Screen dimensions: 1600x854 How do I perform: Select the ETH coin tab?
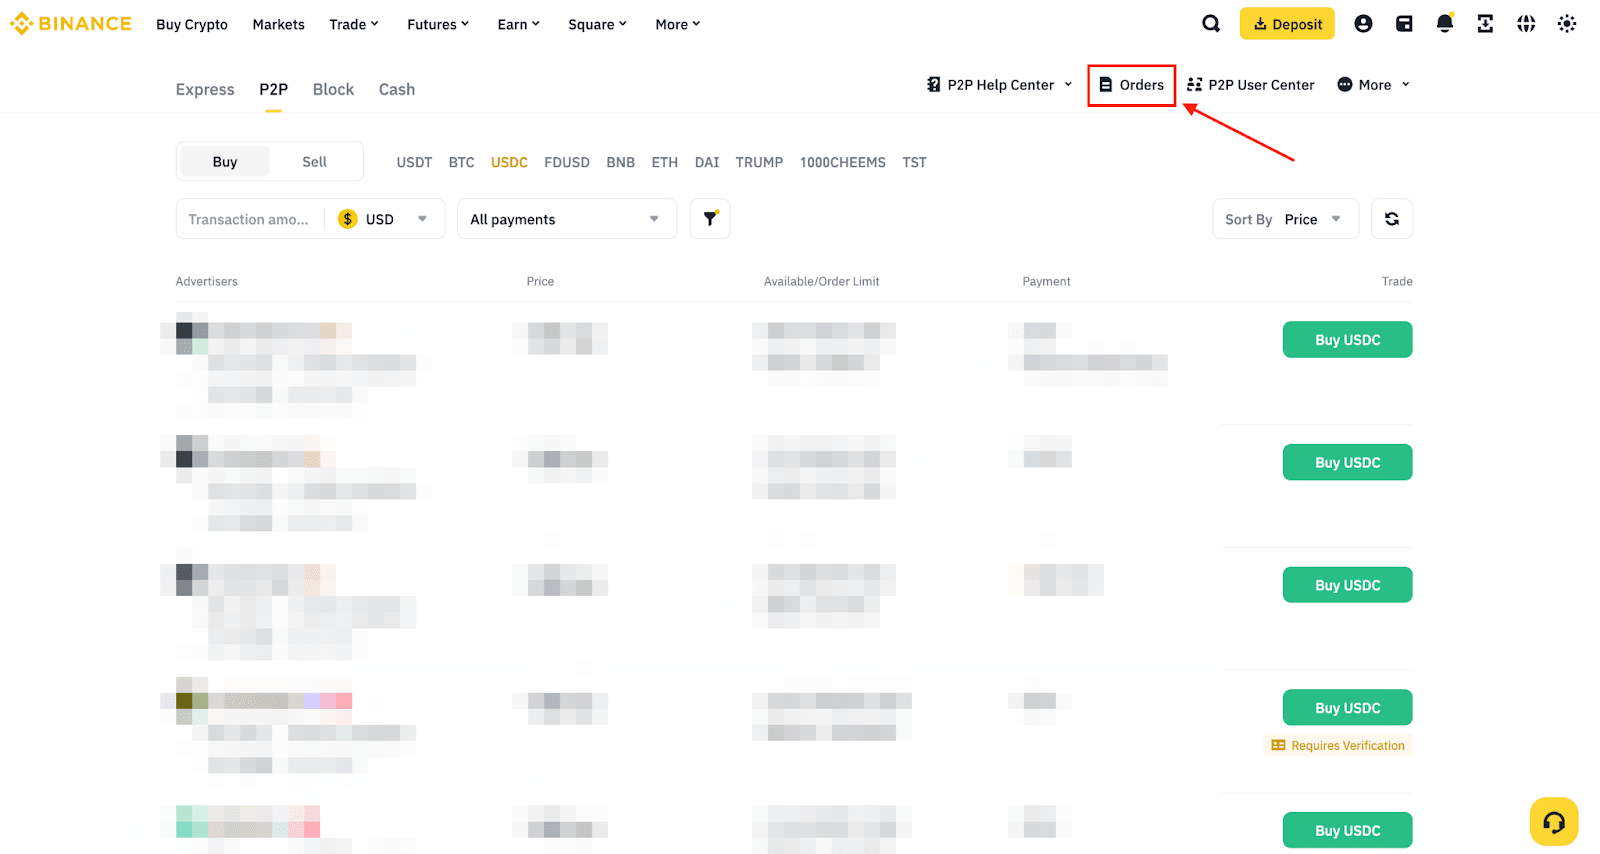click(664, 162)
